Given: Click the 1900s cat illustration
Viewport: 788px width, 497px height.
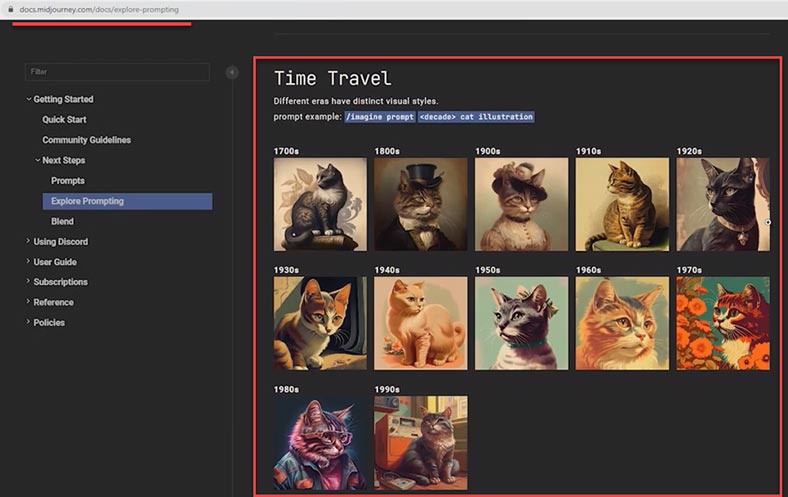Looking at the screenshot, I should pyautogui.click(x=522, y=205).
